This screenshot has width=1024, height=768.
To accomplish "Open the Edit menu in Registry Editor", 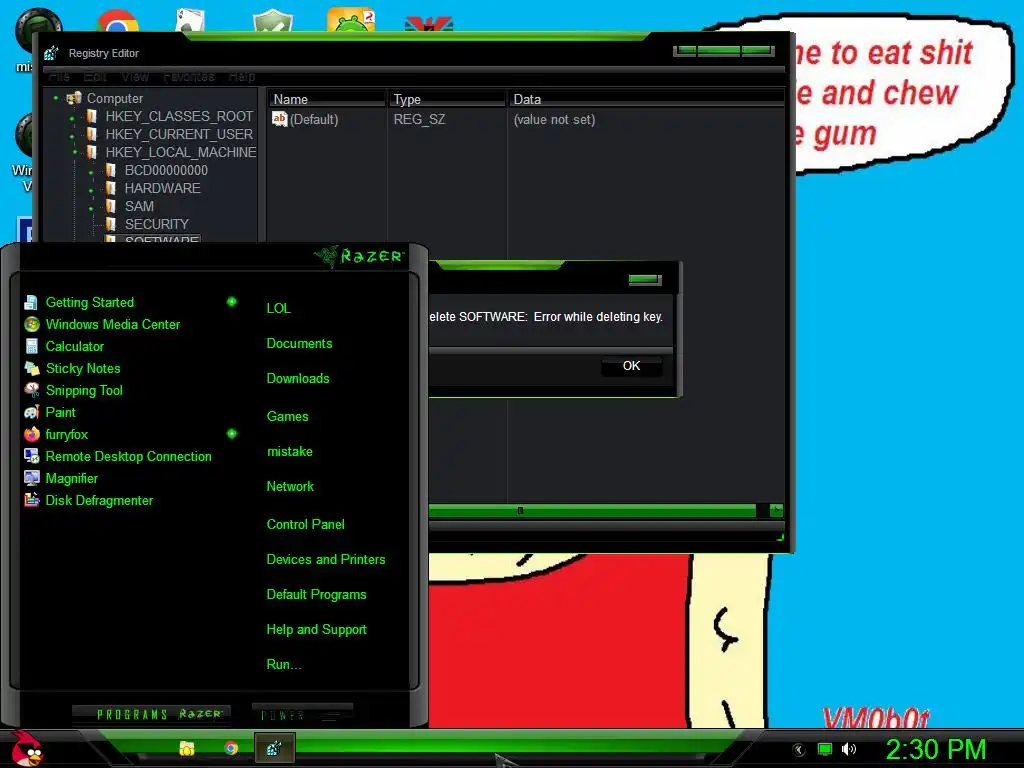I will point(95,76).
